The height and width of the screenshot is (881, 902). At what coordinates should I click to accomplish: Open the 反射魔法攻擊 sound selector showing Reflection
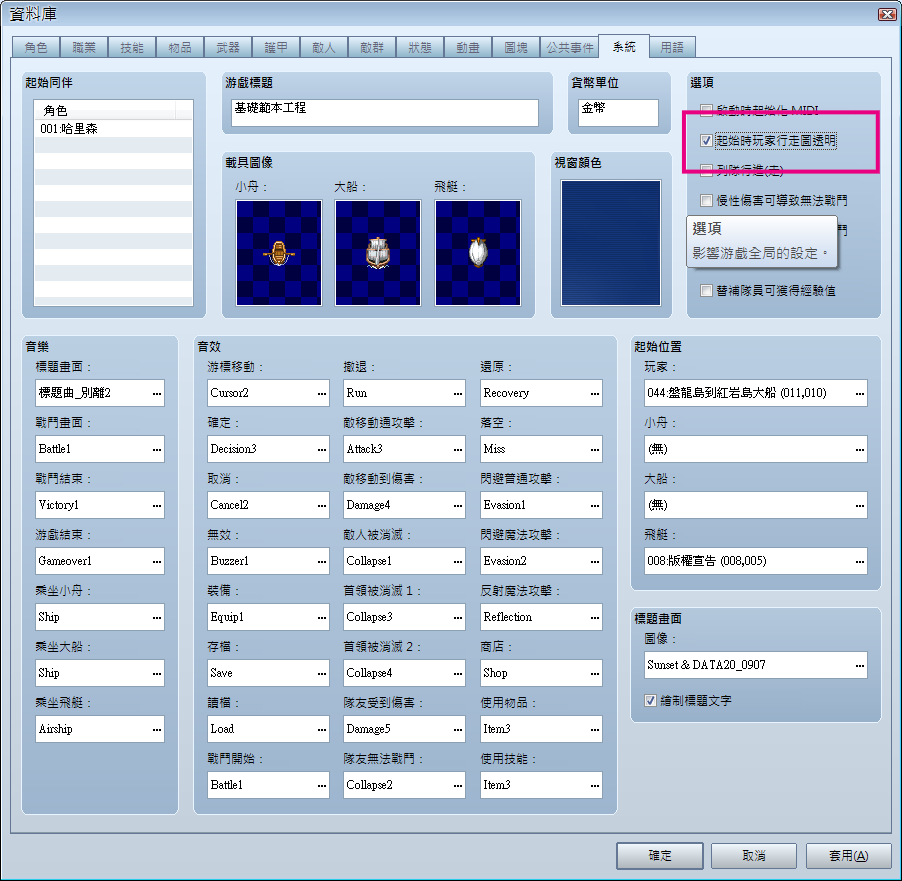[x=541, y=617]
